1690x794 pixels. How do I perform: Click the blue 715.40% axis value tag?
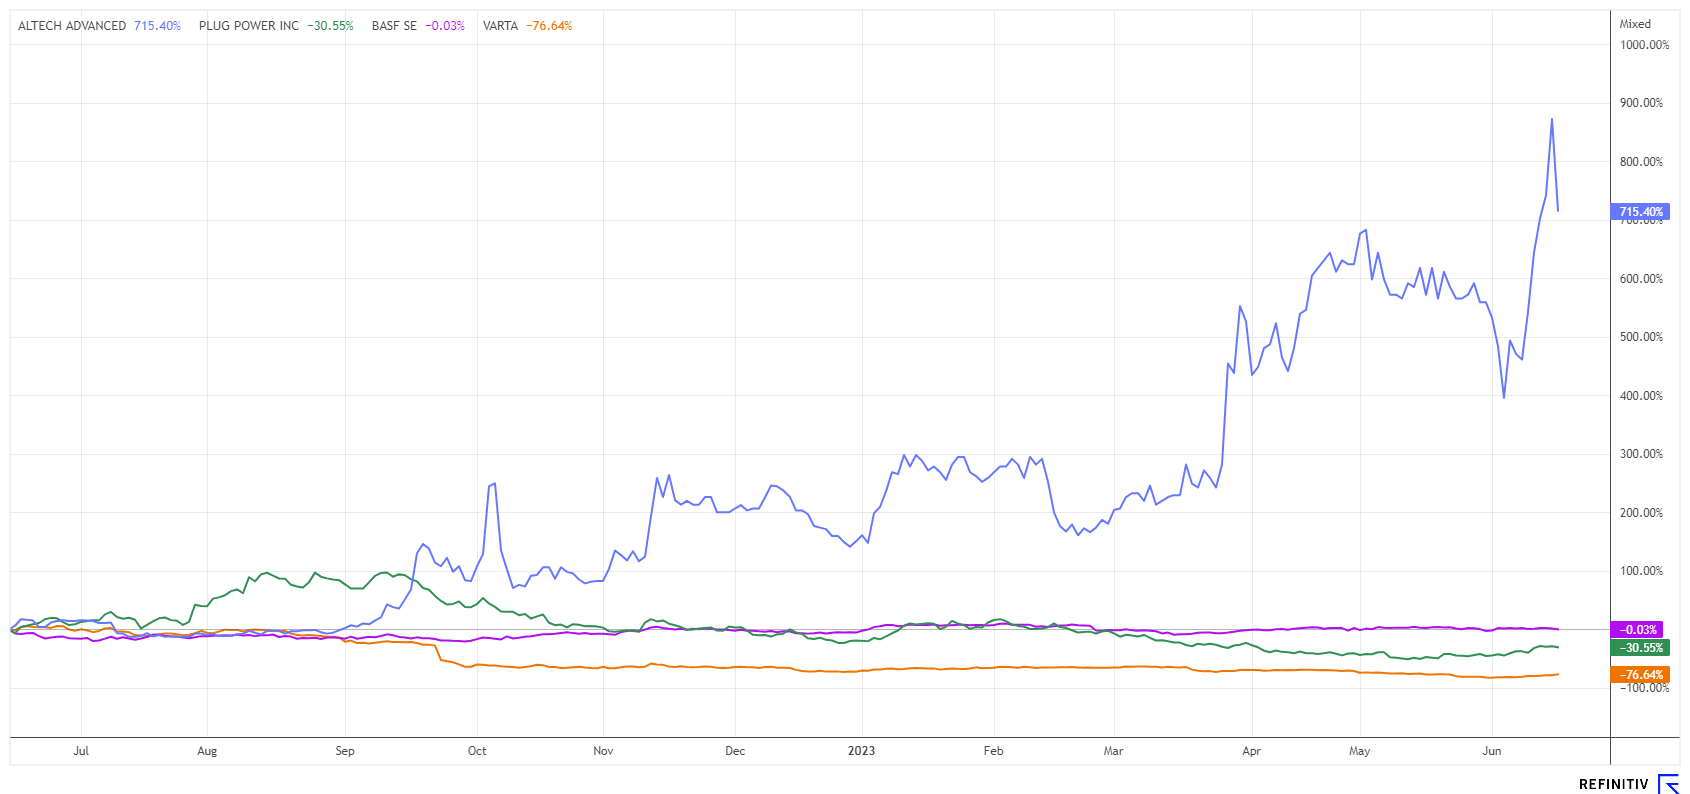coord(1640,212)
